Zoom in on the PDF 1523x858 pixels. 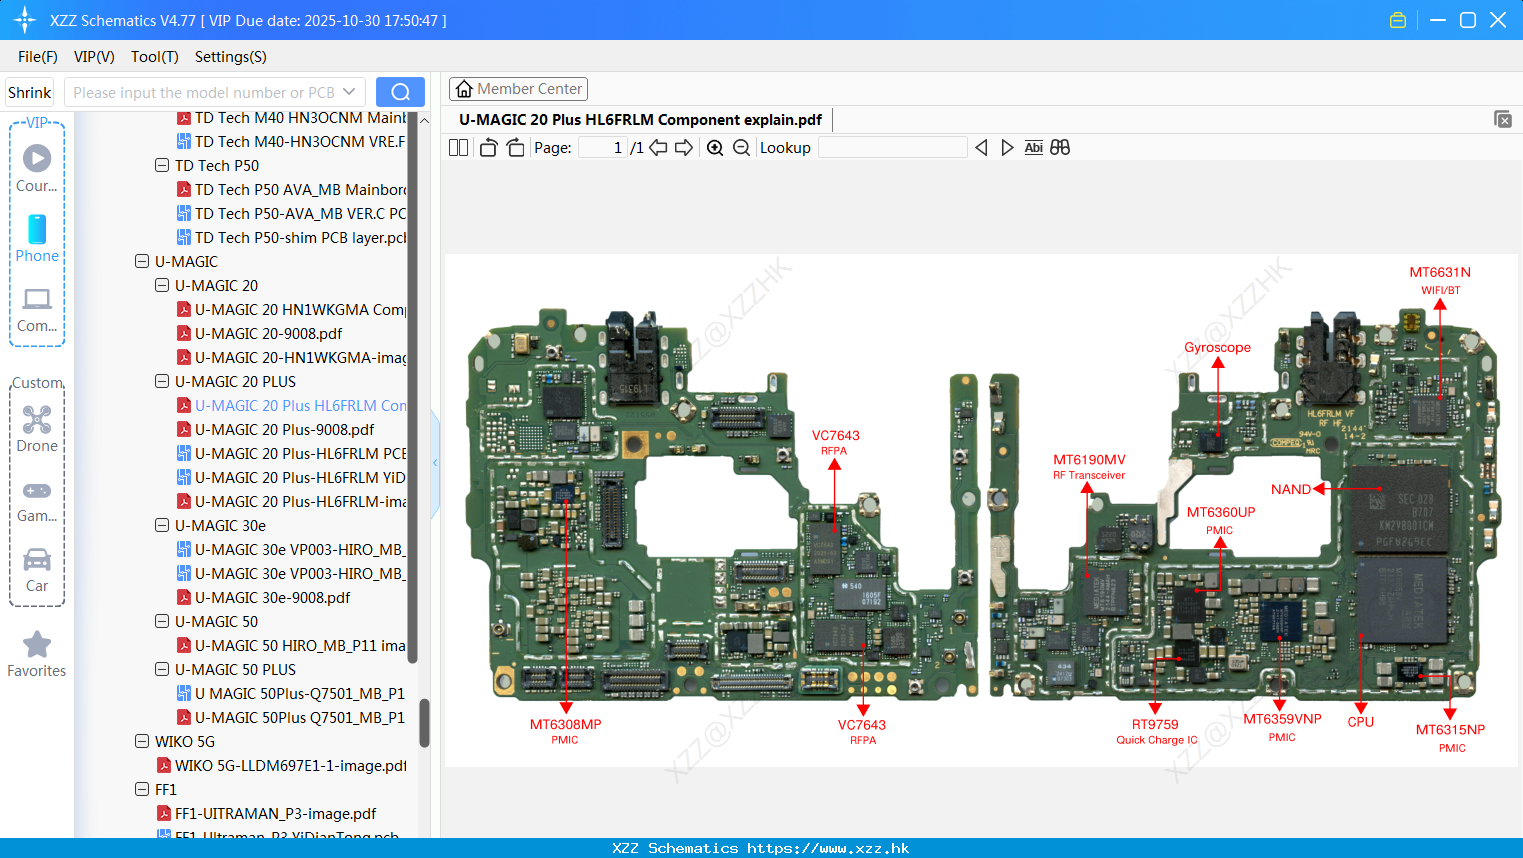(715, 148)
